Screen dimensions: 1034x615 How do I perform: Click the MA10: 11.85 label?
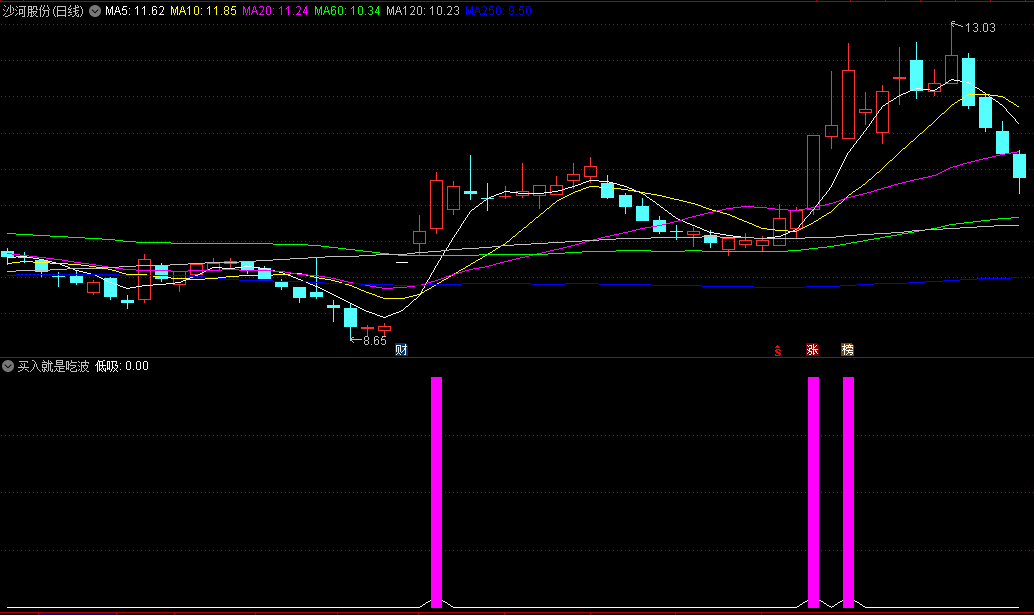[203, 11]
